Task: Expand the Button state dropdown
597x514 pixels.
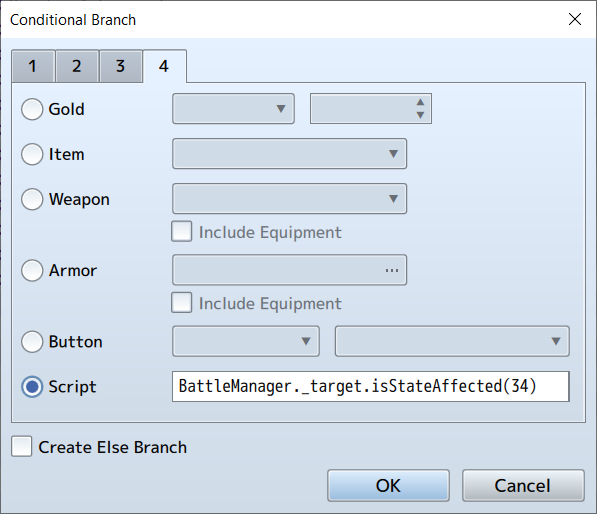Action: [x=452, y=341]
